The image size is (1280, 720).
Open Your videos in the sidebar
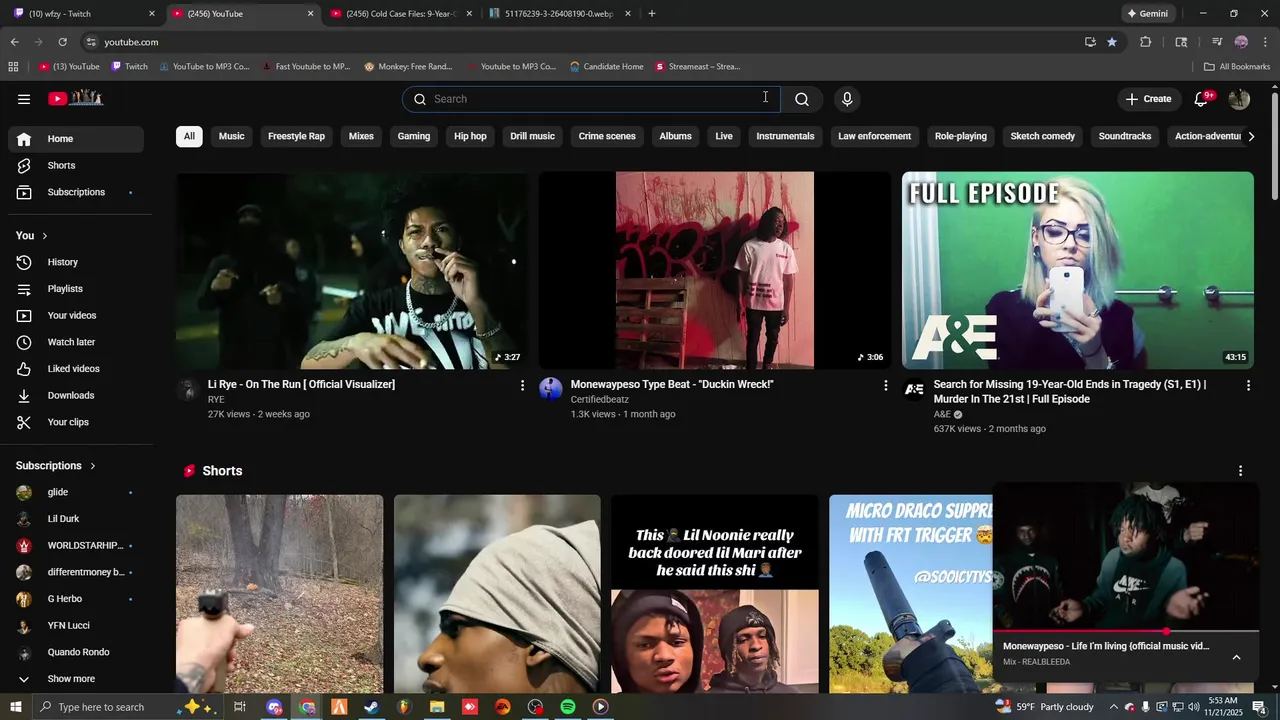click(76, 315)
